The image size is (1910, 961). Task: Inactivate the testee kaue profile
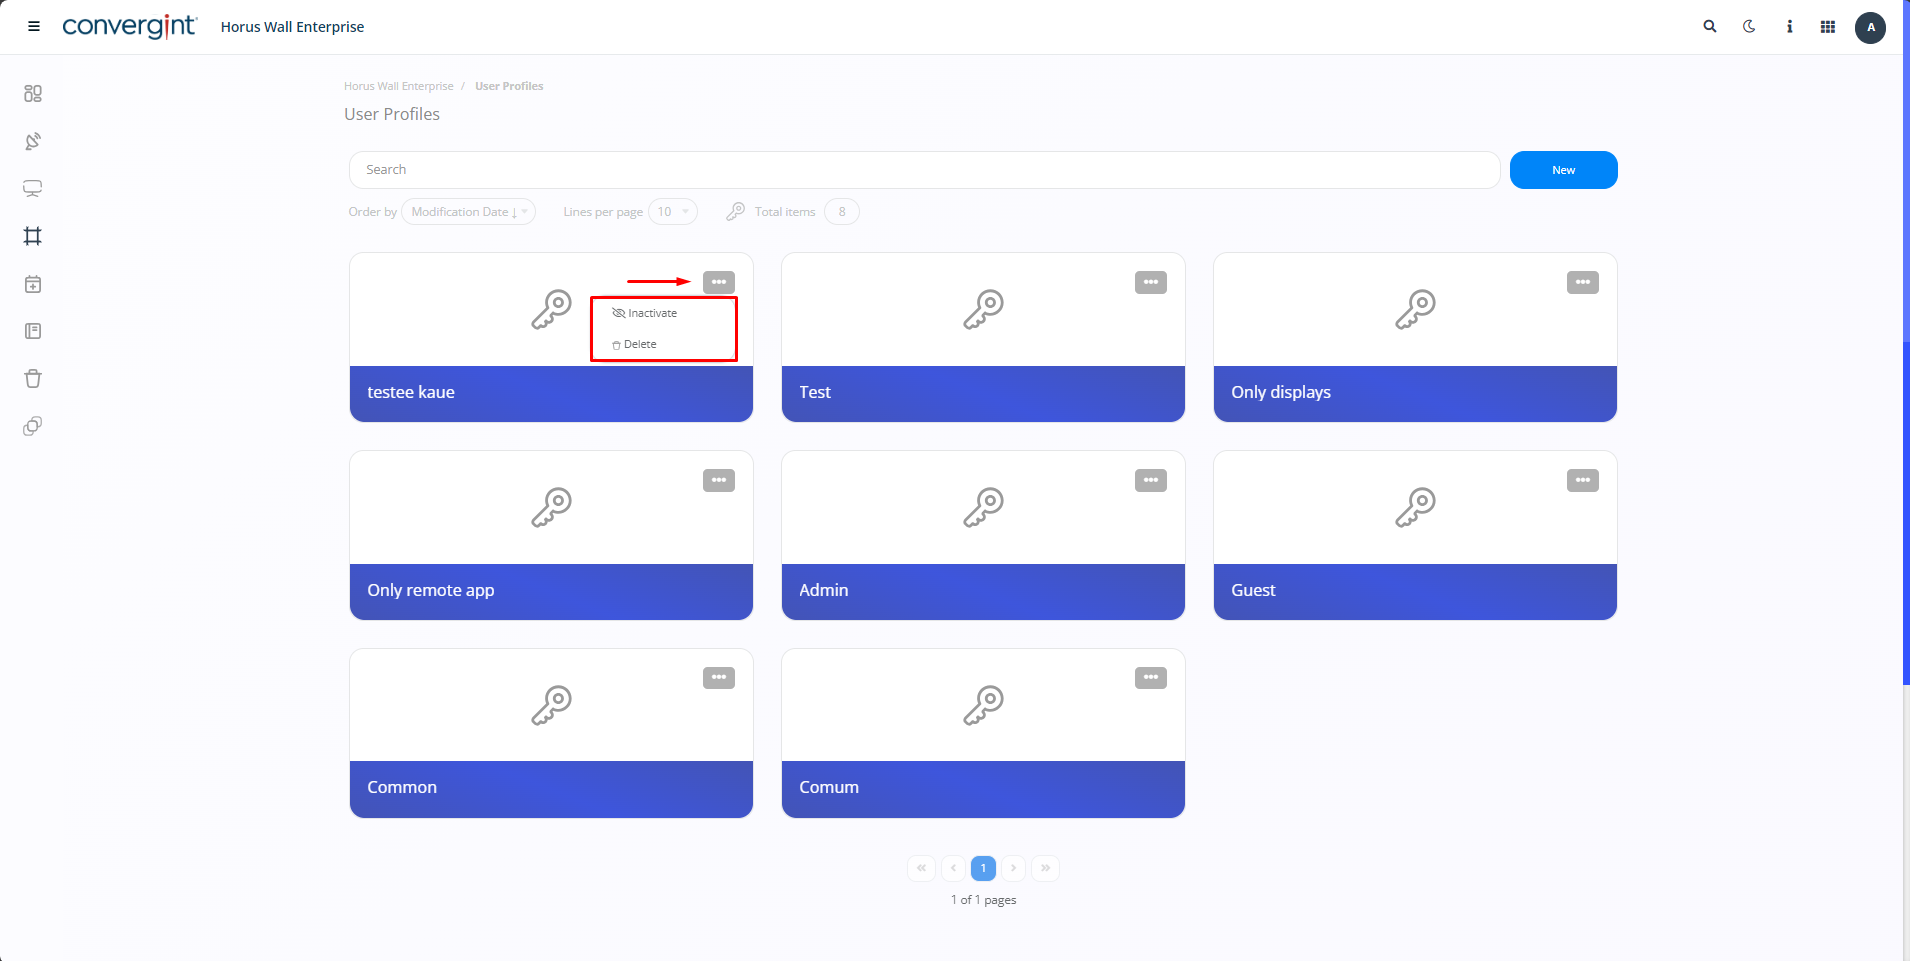click(651, 312)
